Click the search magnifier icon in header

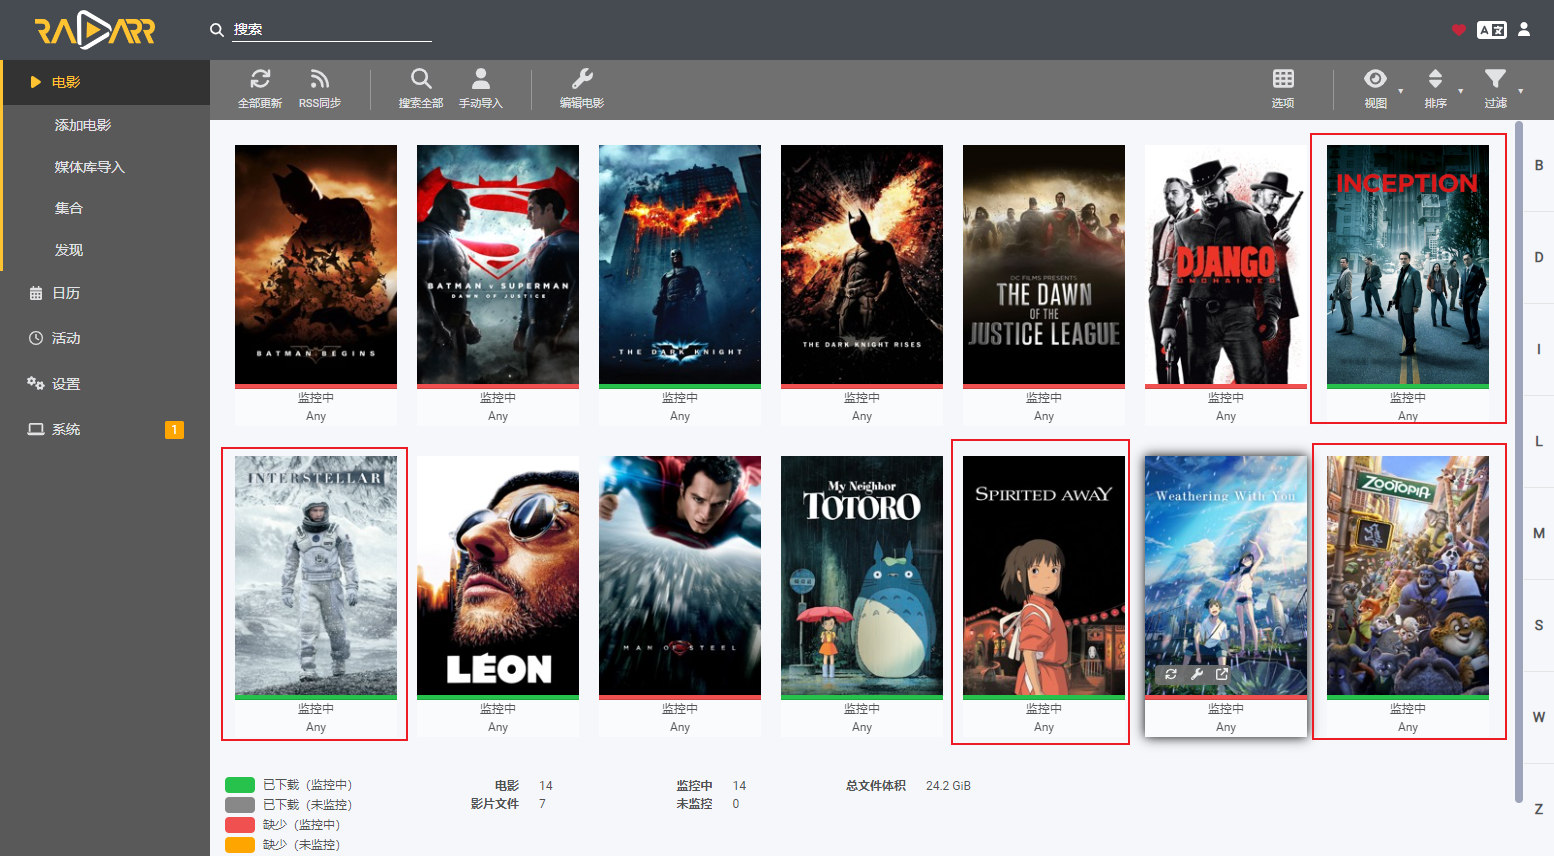(x=216, y=30)
